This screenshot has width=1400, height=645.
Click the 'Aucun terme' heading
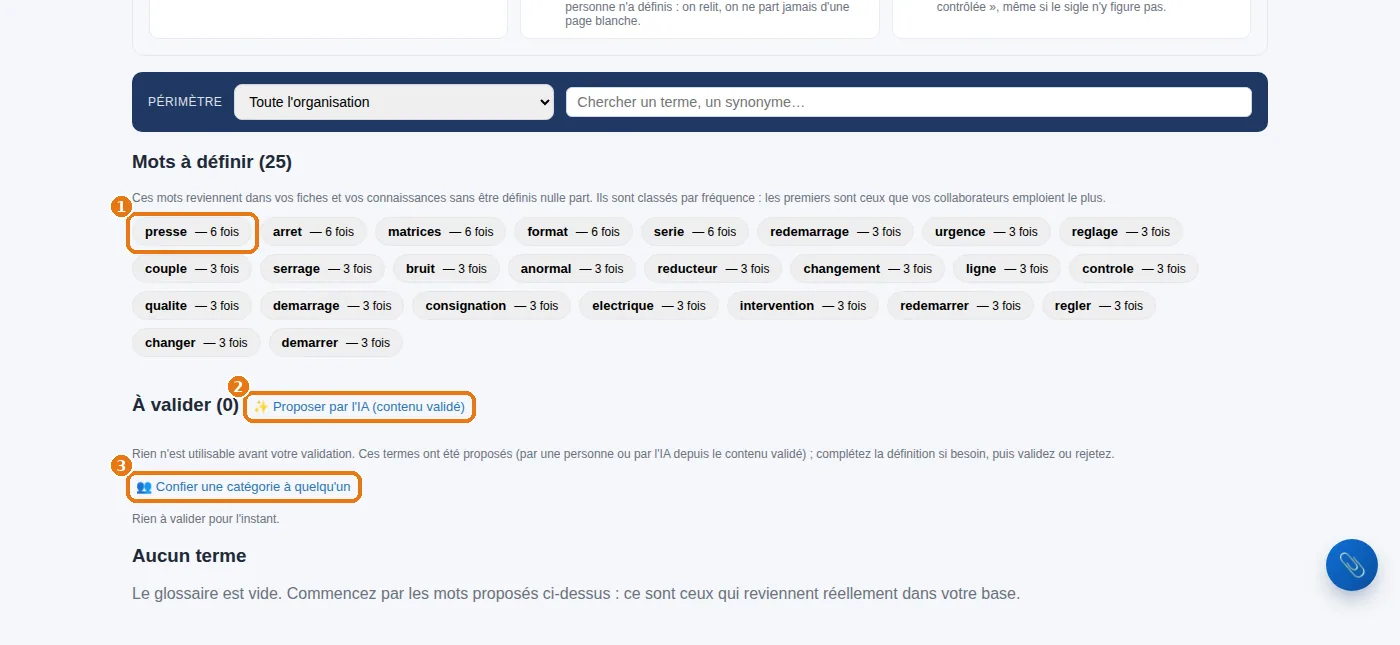[x=189, y=556]
